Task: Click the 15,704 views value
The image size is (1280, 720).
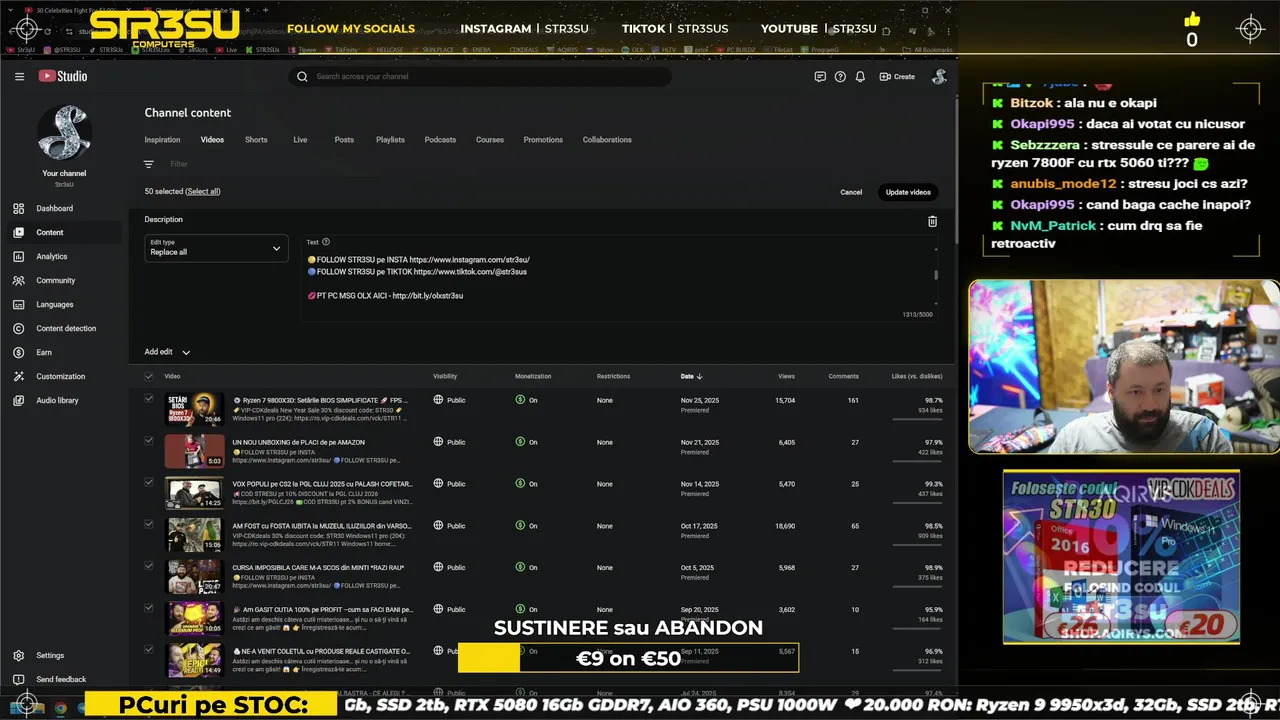Action: pyautogui.click(x=785, y=400)
